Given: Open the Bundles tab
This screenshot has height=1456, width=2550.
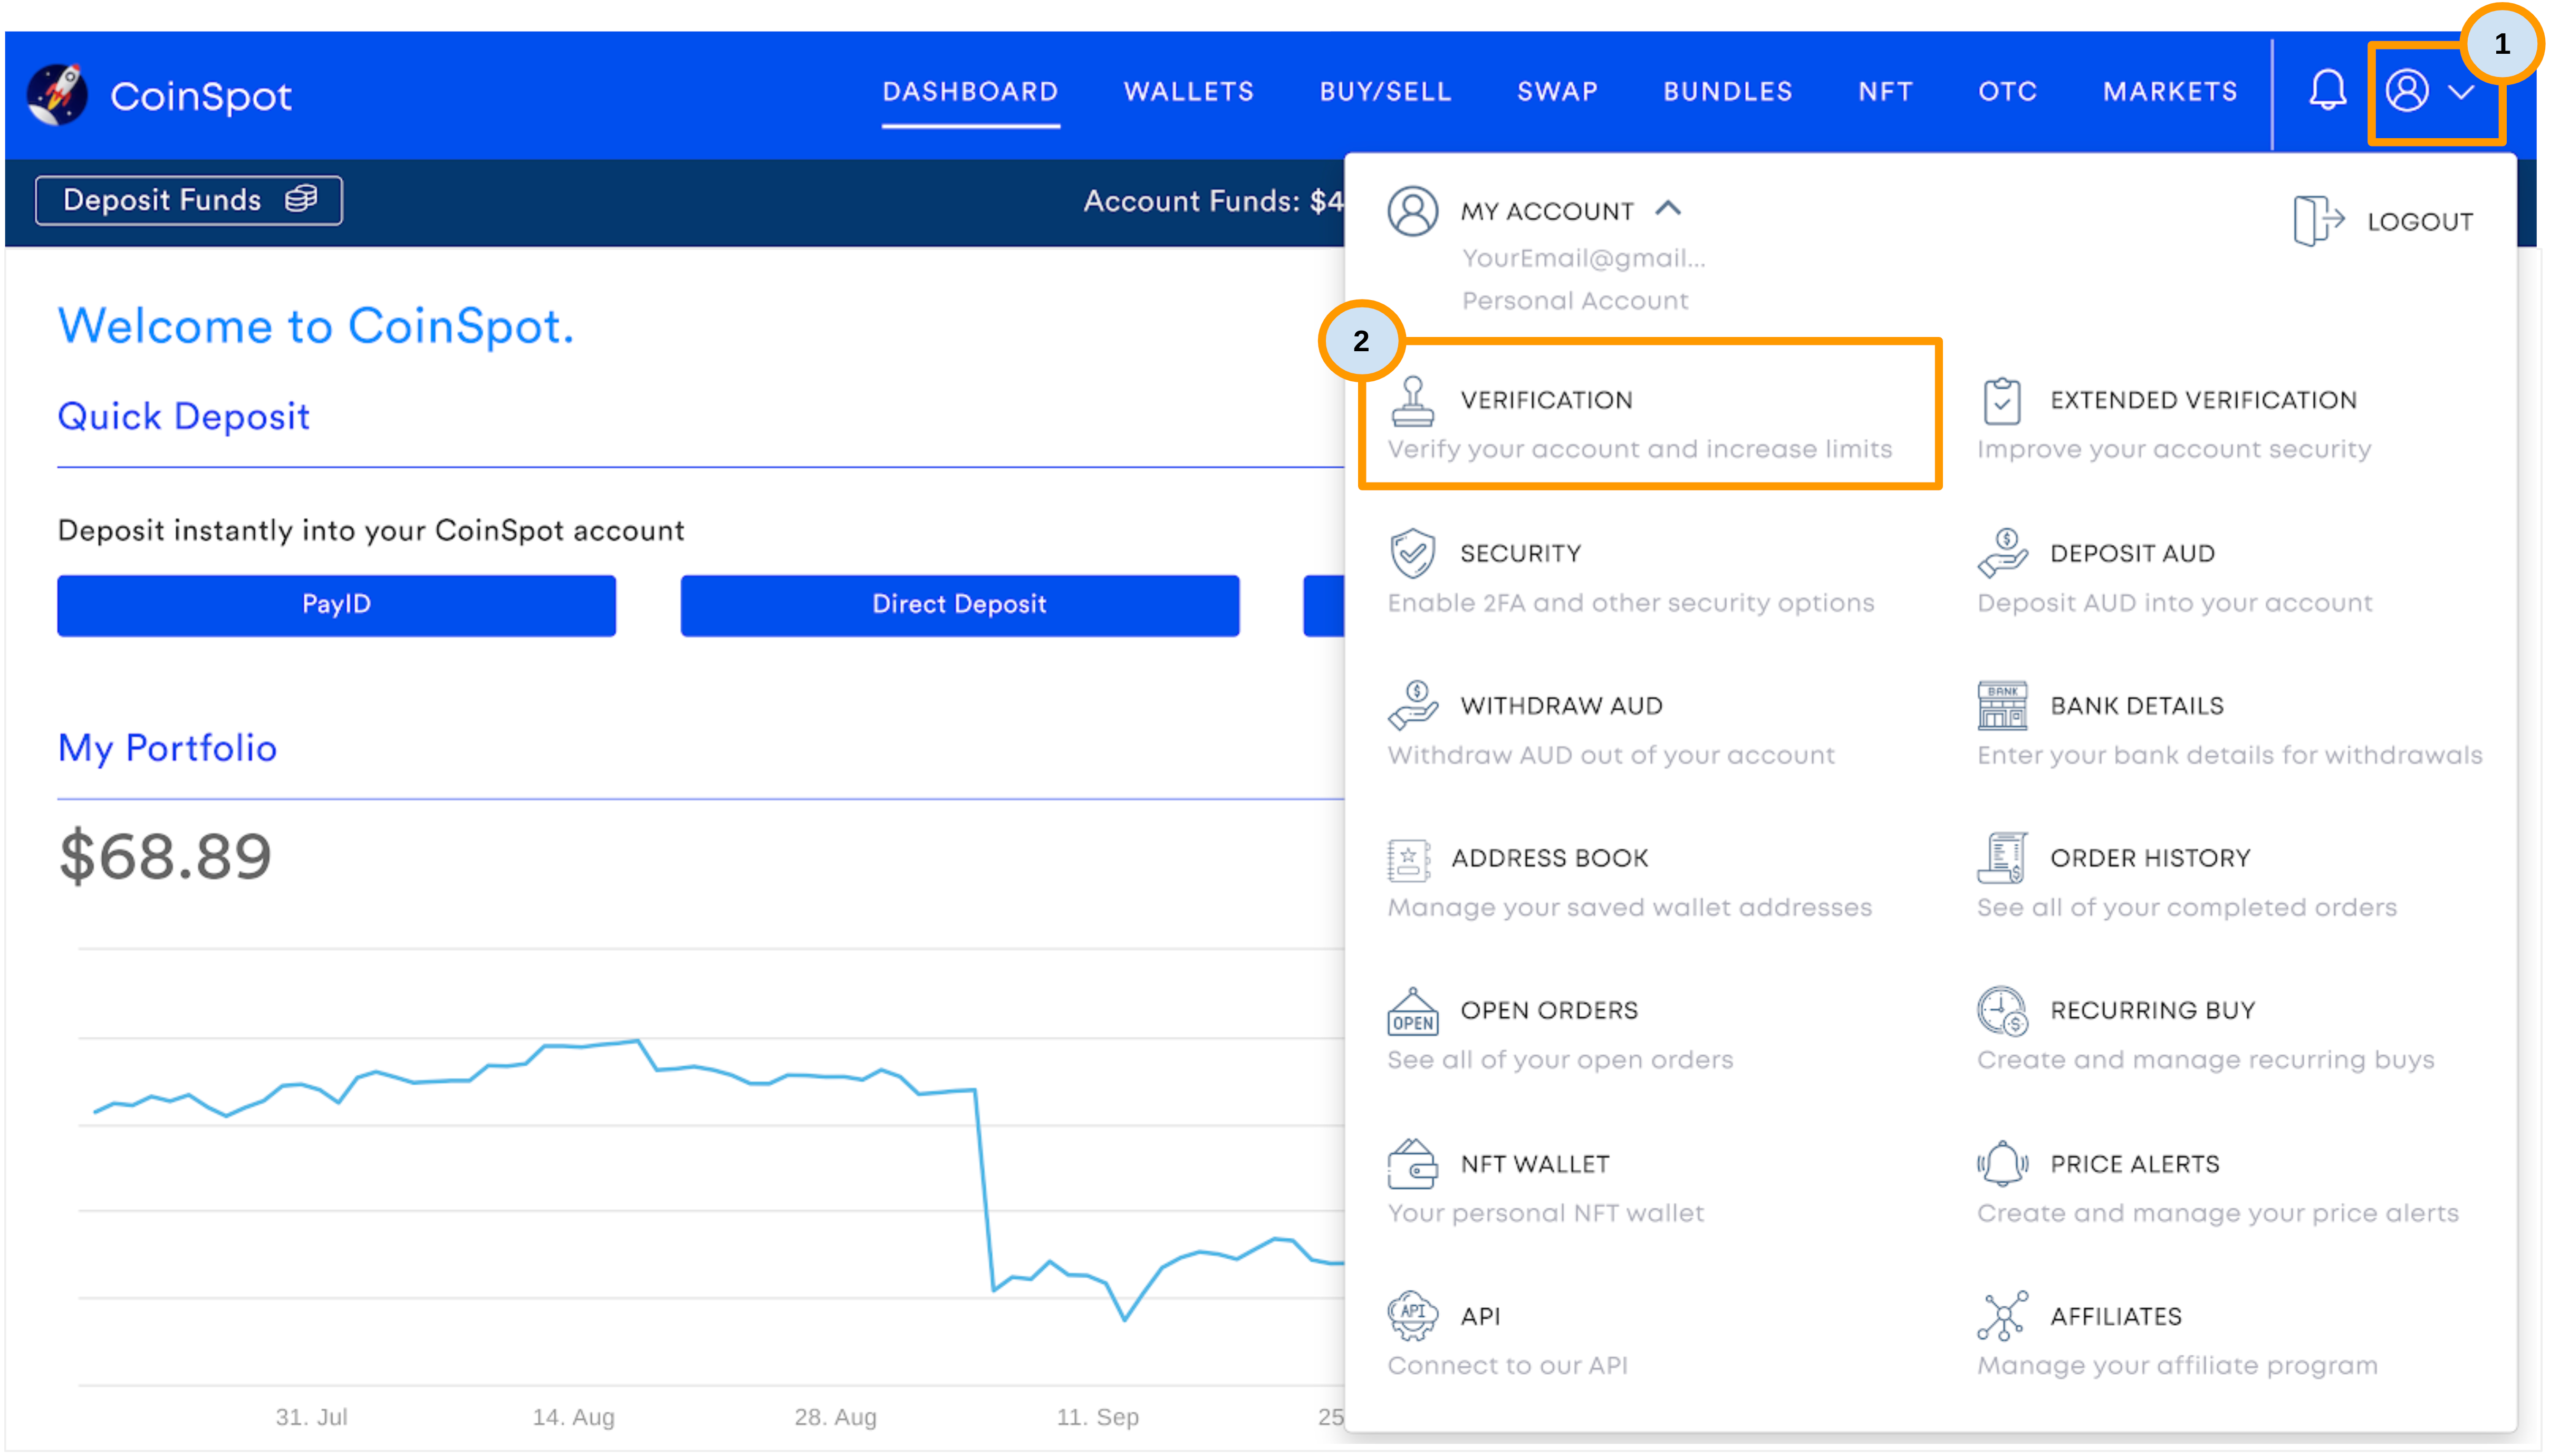Looking at the screenshot, I should pyautogui.click(x=1727, y=91).
